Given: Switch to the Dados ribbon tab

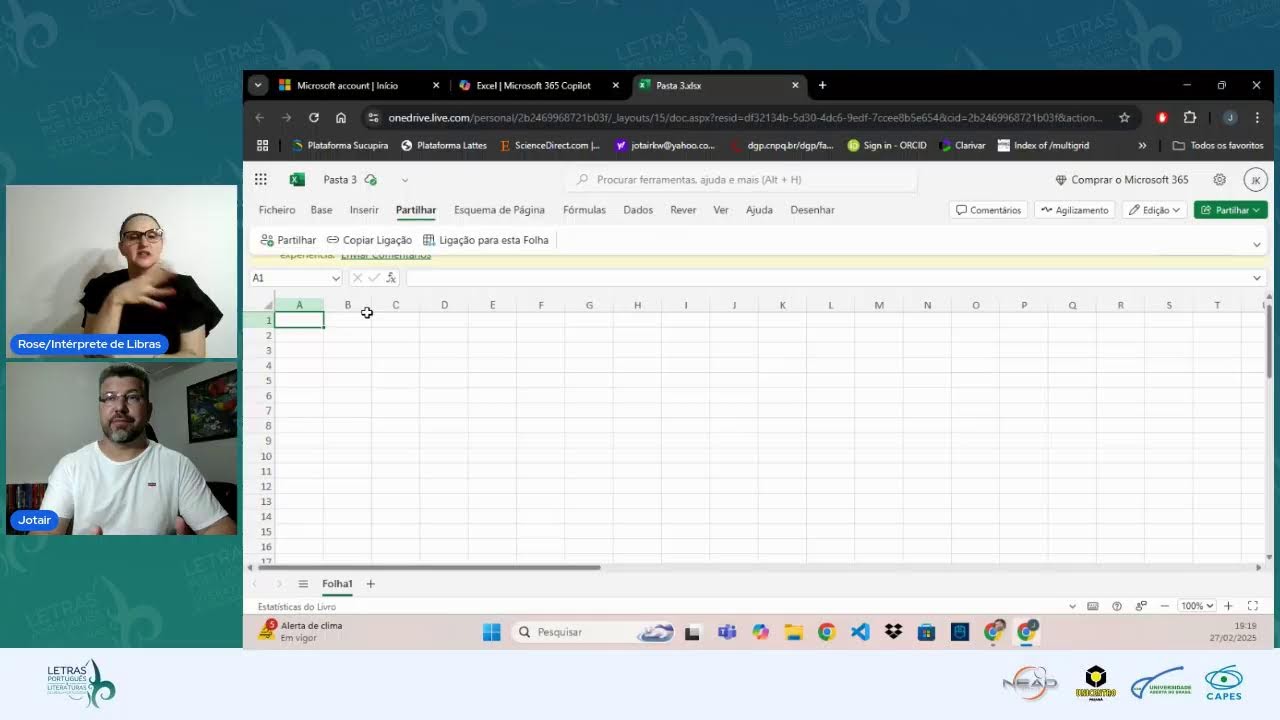Looking at the screenshot, I should (x=638, y=210).
